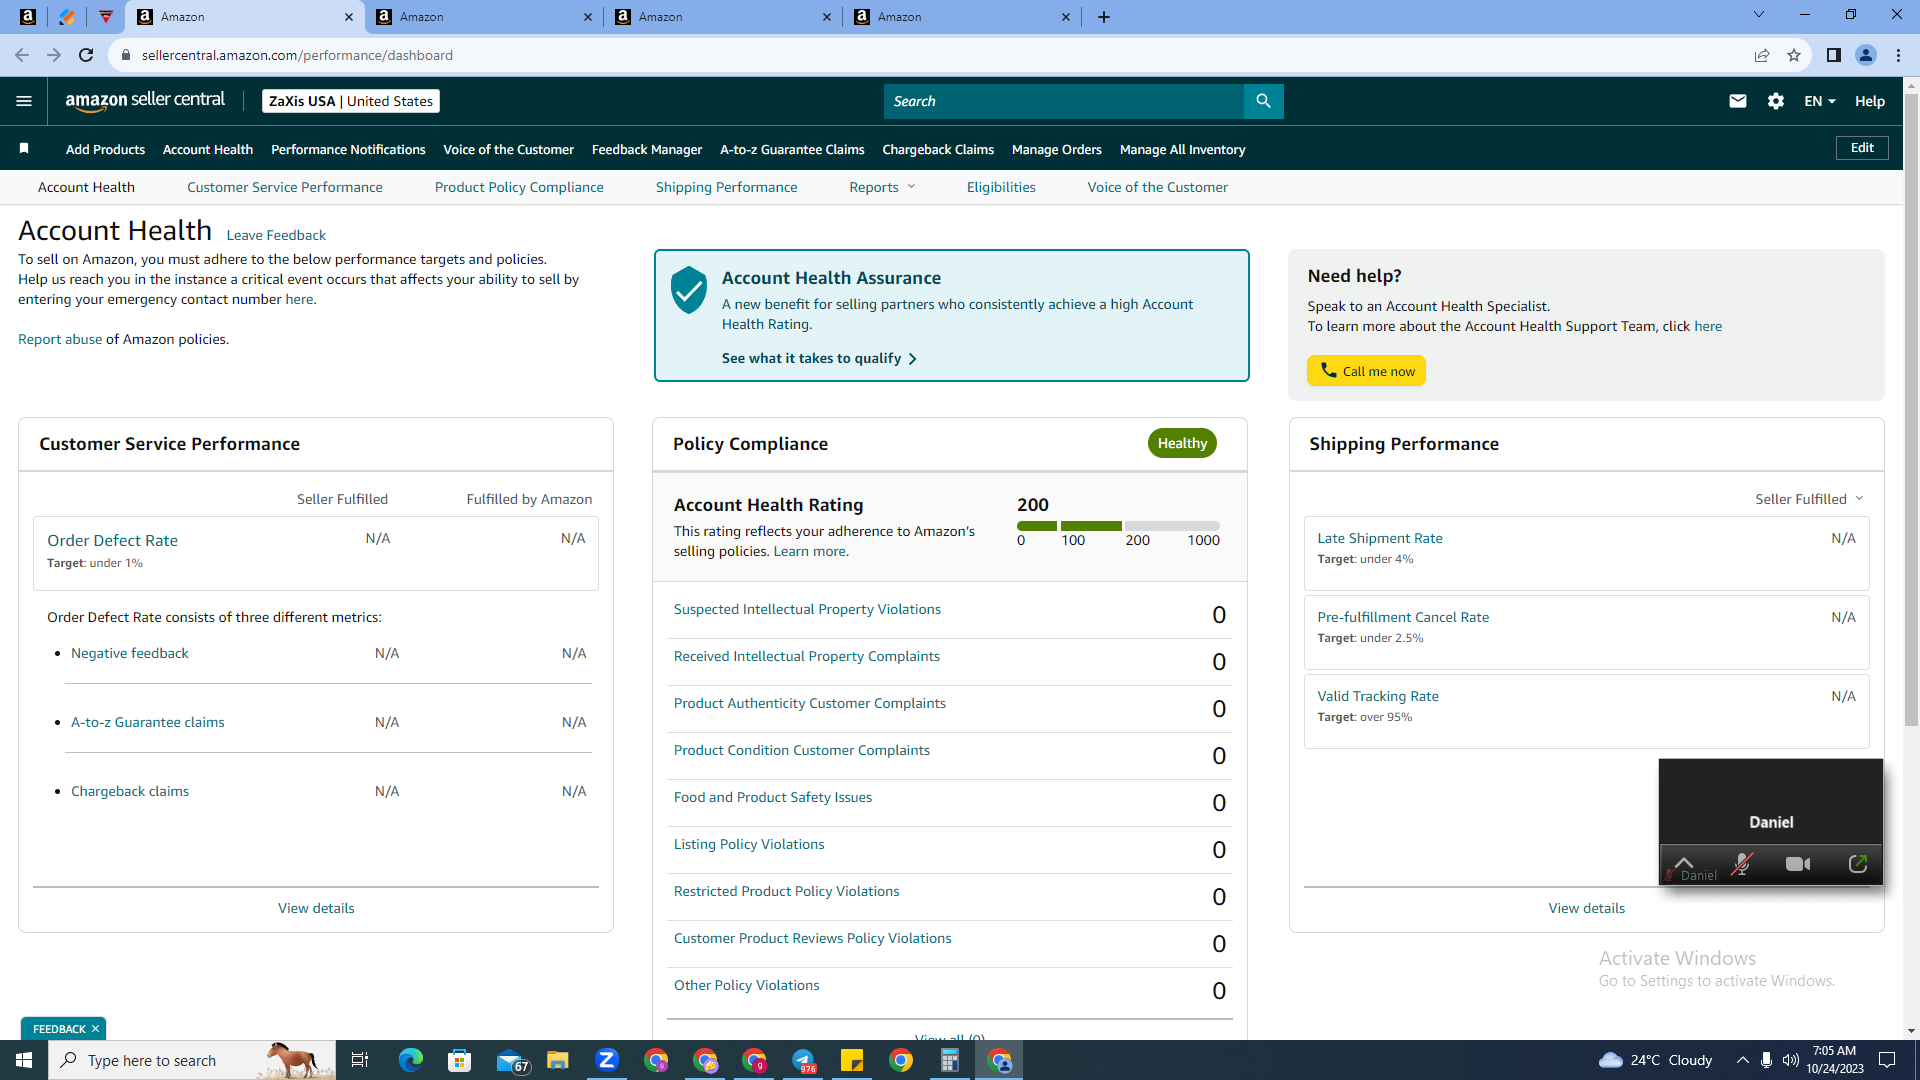Image resolution: width=1920 pixels, height=1080 pixels.
Task: Click the Call me now button
Action: [1366, 371]
